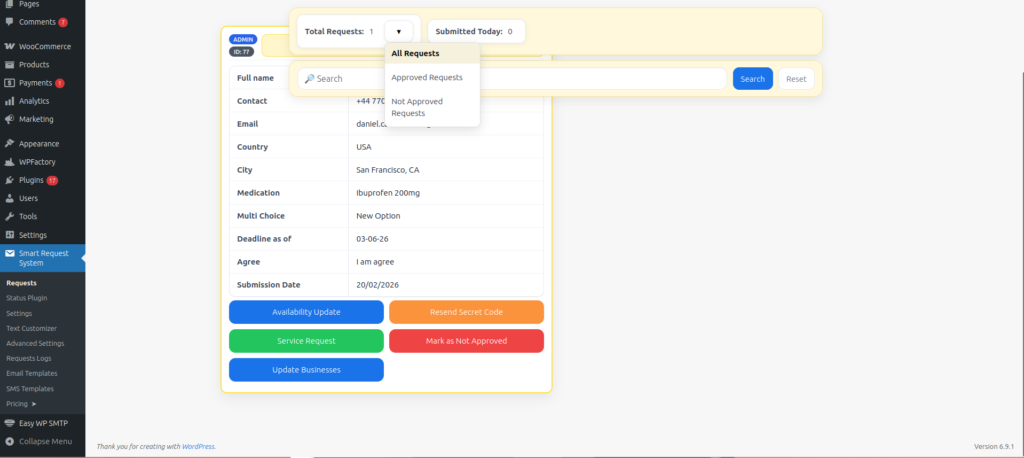This screenshot has height=458, width=1024.
Task: Click the WooCommerce icon in sidebar
Action: coord(10,46)
